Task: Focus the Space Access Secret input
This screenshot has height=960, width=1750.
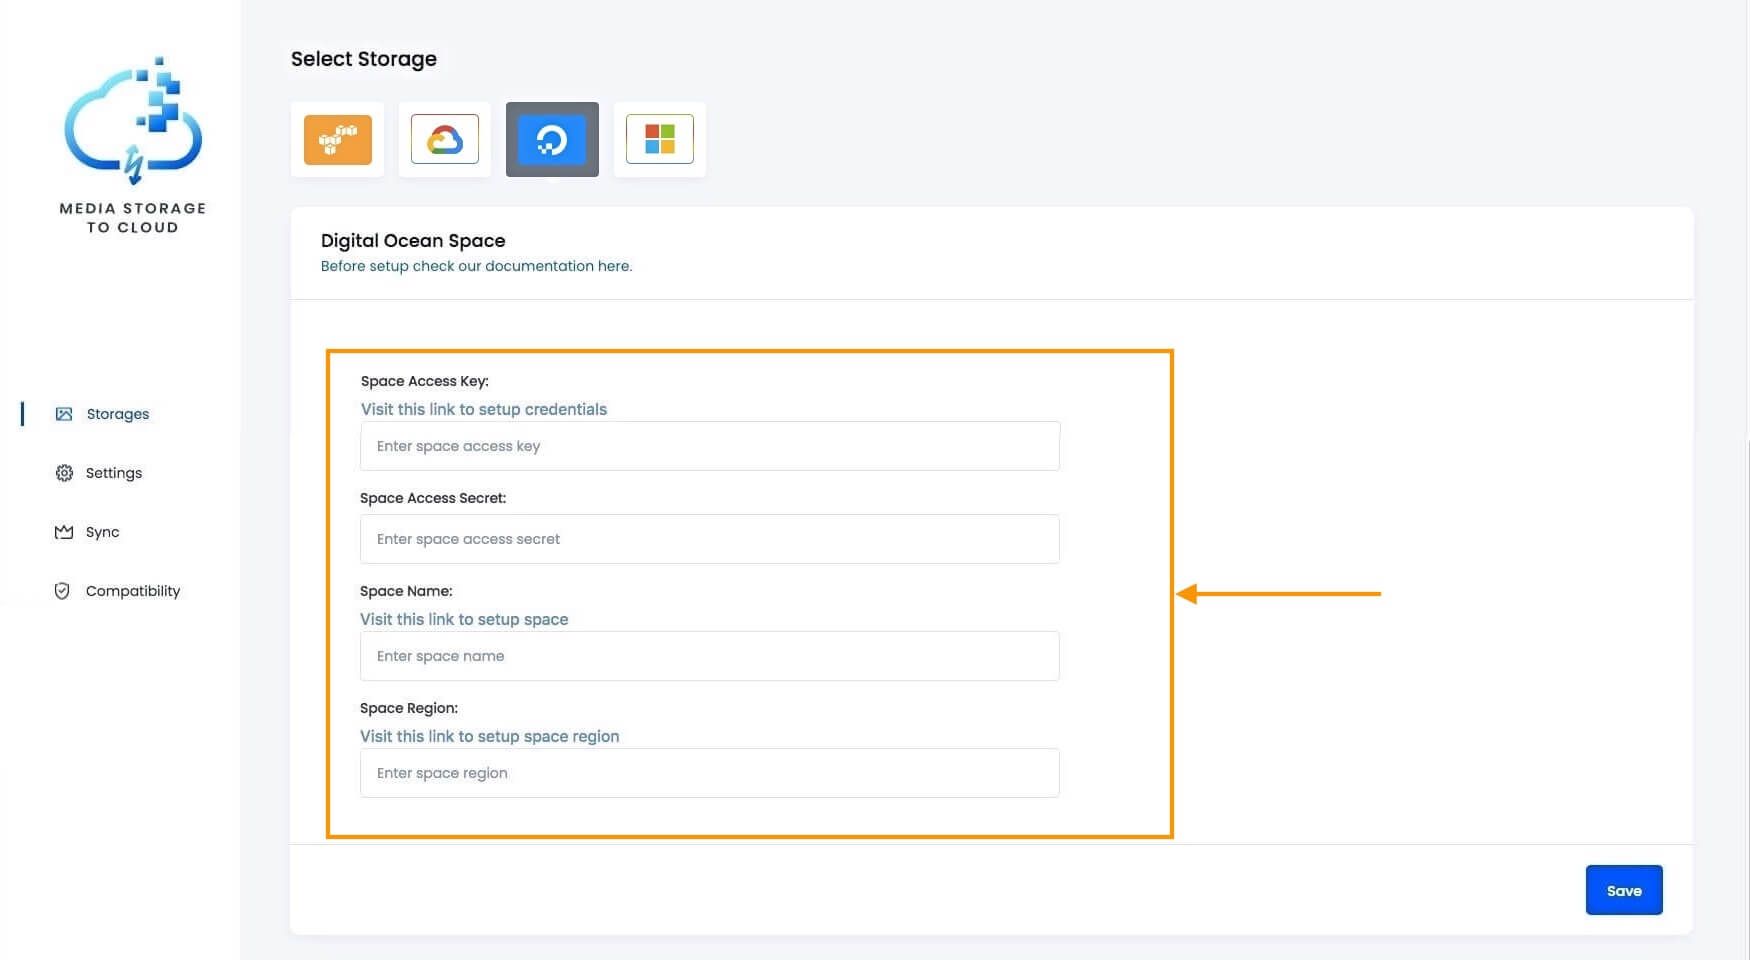Action: tap(709, 539)
